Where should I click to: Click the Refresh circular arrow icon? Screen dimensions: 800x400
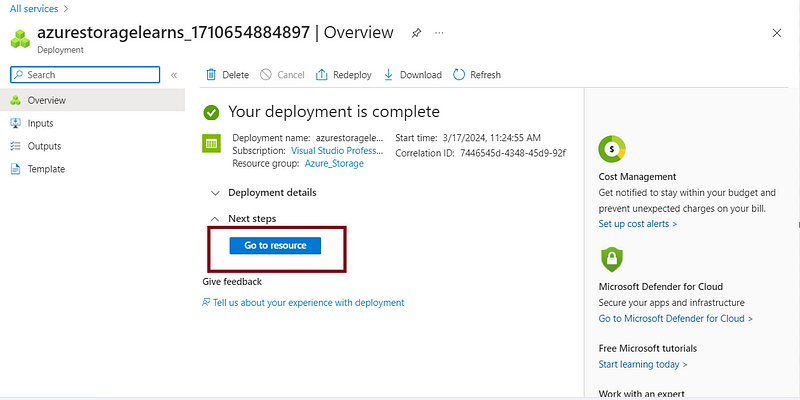(459, 74)
